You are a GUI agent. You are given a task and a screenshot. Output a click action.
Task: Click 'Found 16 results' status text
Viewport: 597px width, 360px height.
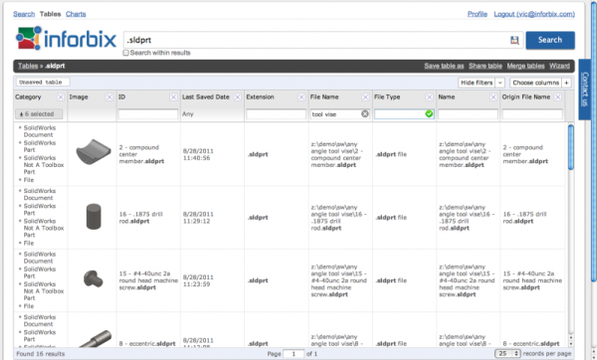pos(40,354)
